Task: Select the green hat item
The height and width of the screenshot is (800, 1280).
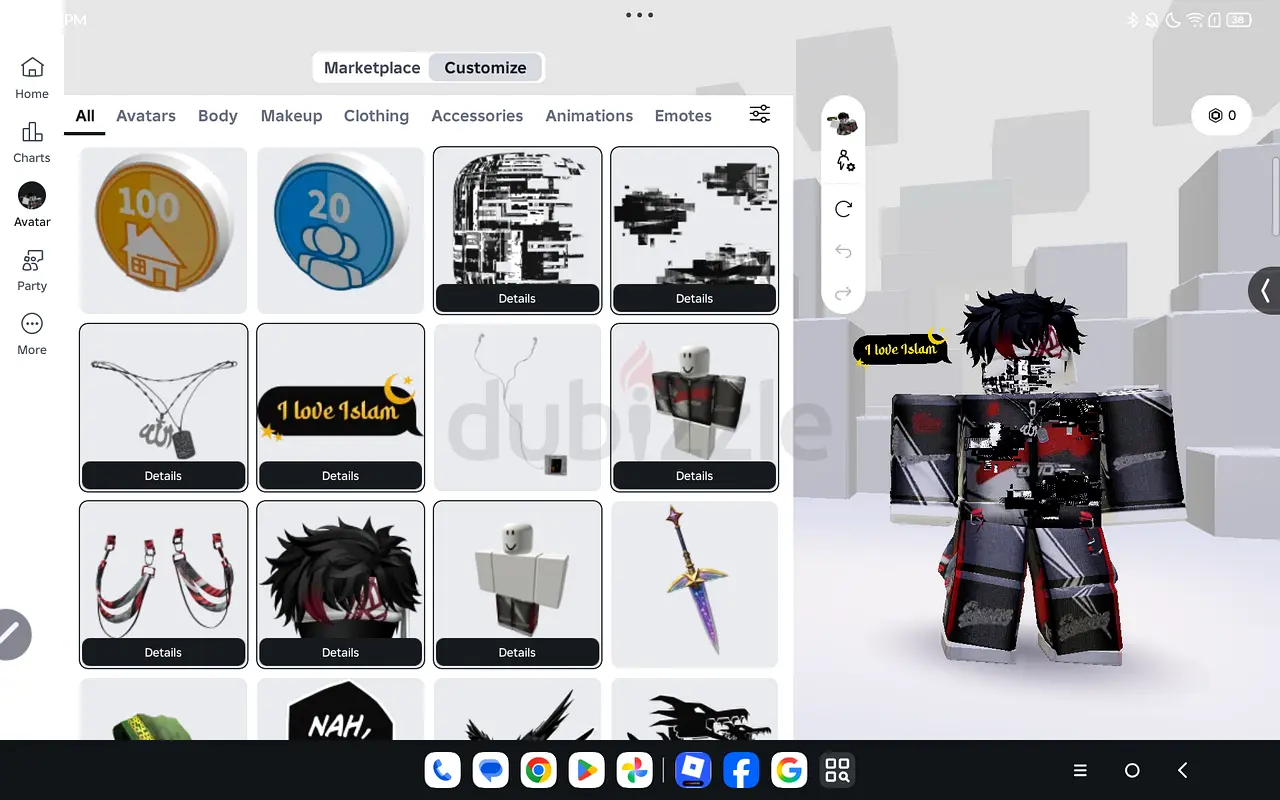Action: (163, 709)
